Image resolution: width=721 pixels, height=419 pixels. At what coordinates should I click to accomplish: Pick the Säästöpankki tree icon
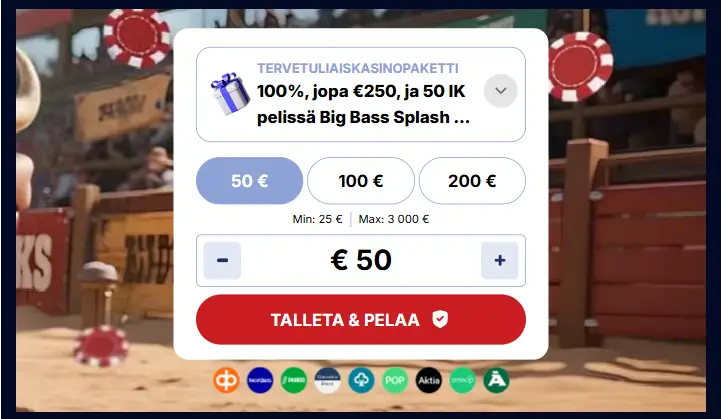coord(361,380)
